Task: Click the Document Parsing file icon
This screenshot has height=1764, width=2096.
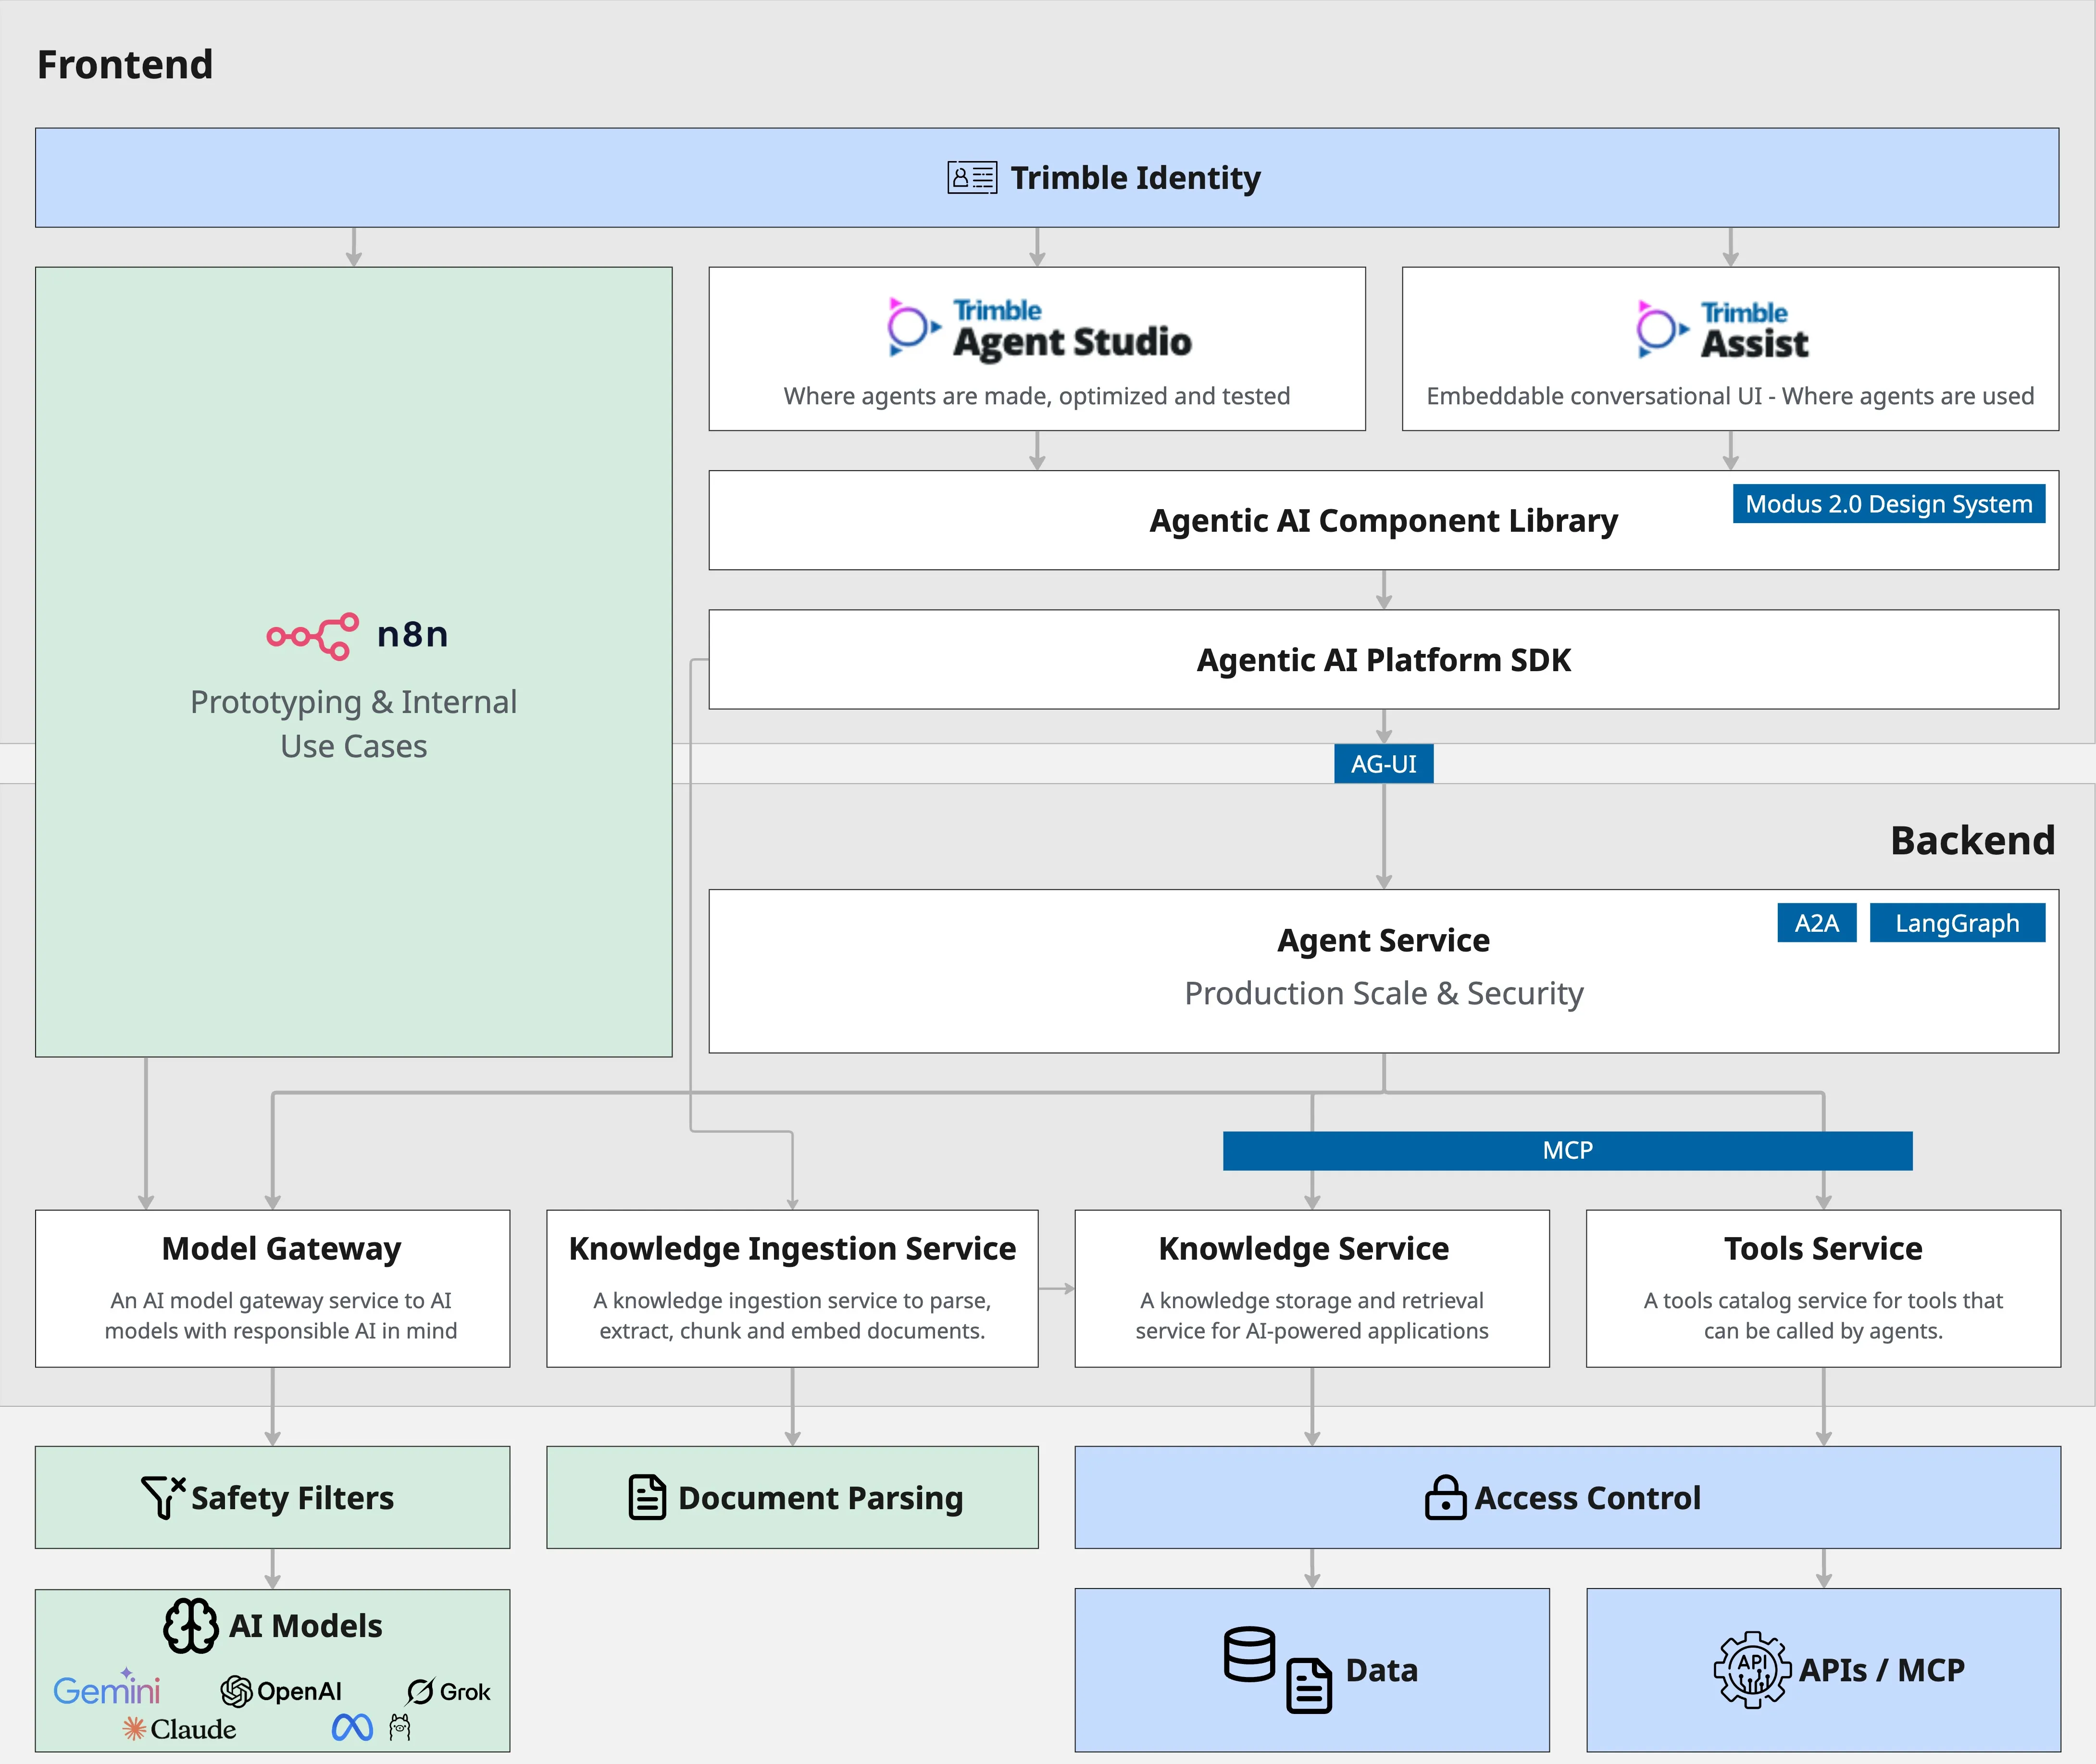Action: (647, 1497)
